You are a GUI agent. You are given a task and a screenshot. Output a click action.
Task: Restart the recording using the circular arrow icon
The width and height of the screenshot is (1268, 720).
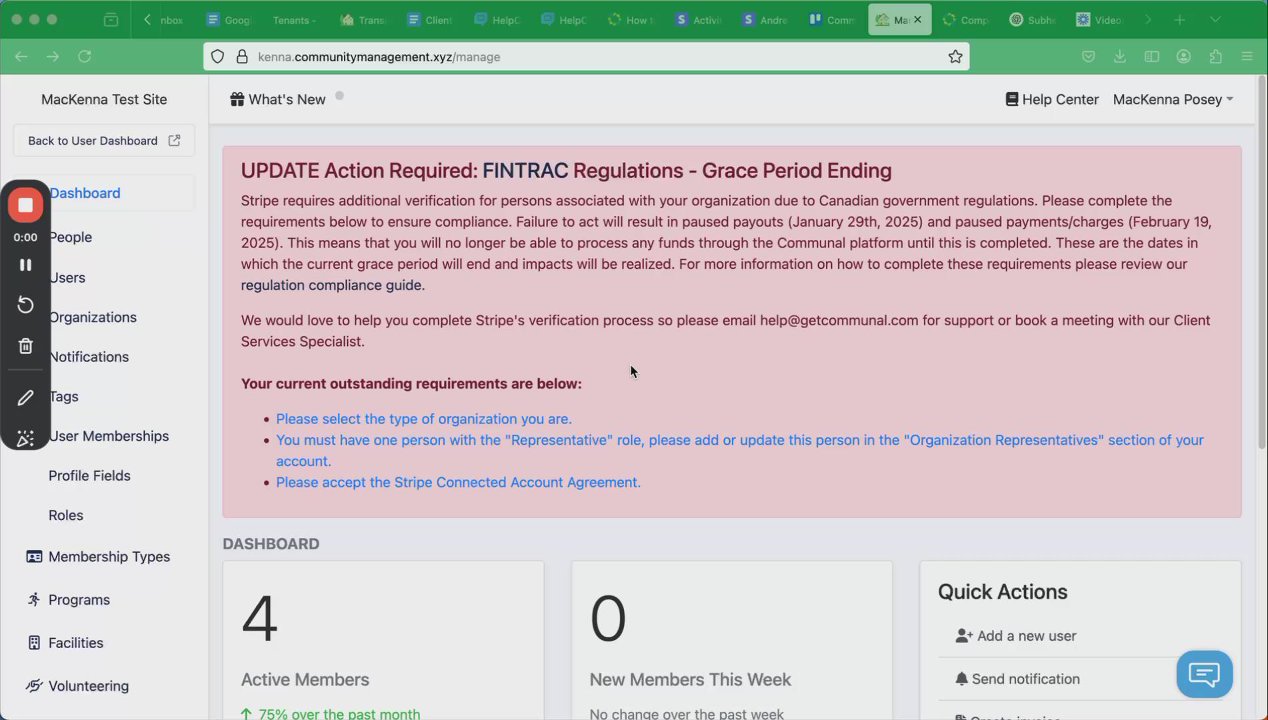point(26,305)
